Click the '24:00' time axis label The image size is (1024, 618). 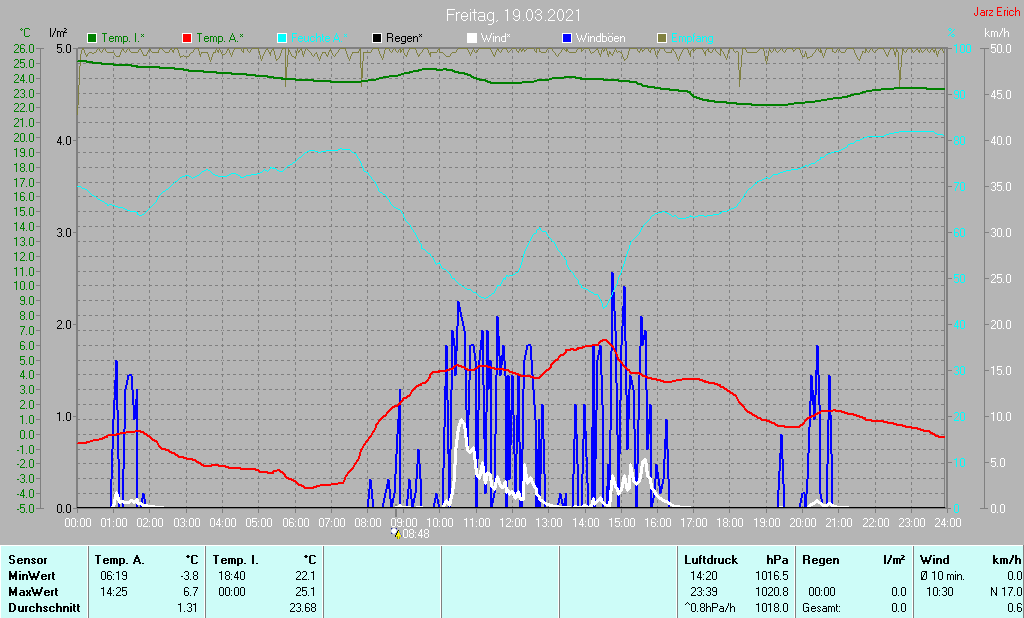click(x=948, y=523)
